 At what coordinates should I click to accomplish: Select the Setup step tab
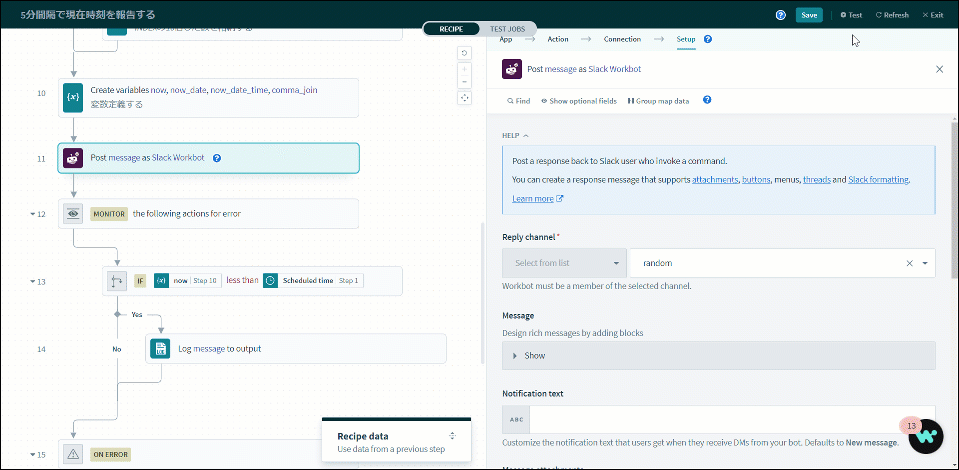(686, 39)
